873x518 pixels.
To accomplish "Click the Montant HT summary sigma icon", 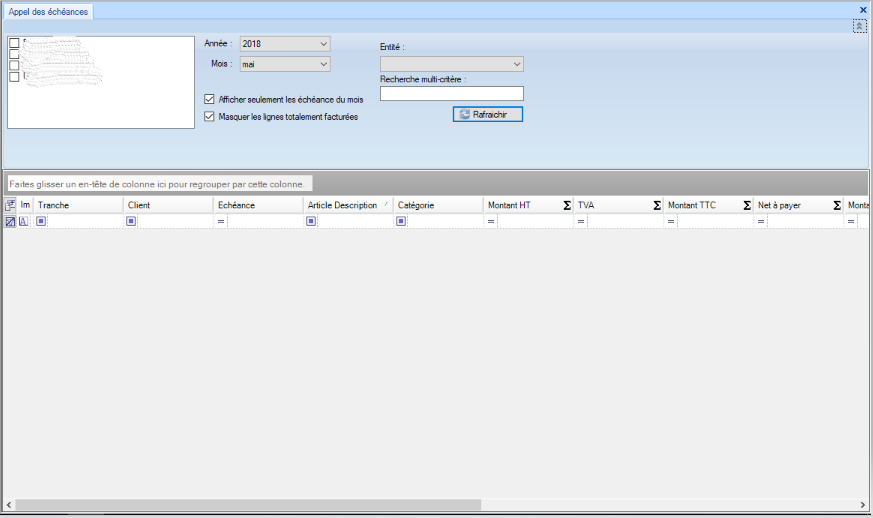I will tap(567, 205).
